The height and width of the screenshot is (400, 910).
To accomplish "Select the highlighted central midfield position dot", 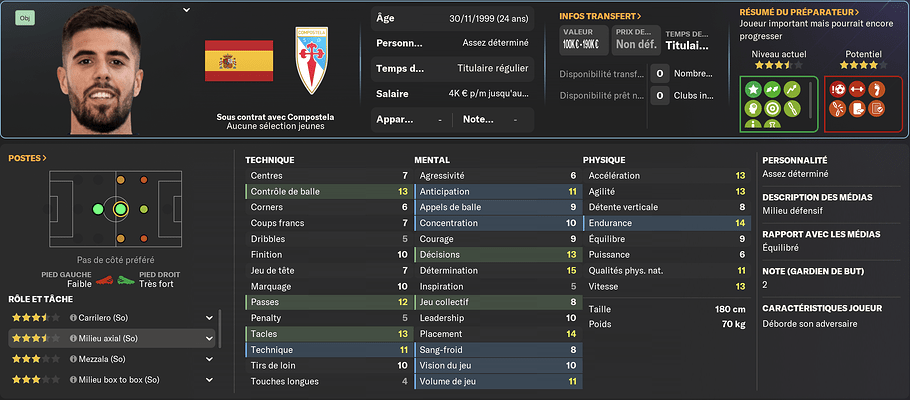I will pos(120,209).
